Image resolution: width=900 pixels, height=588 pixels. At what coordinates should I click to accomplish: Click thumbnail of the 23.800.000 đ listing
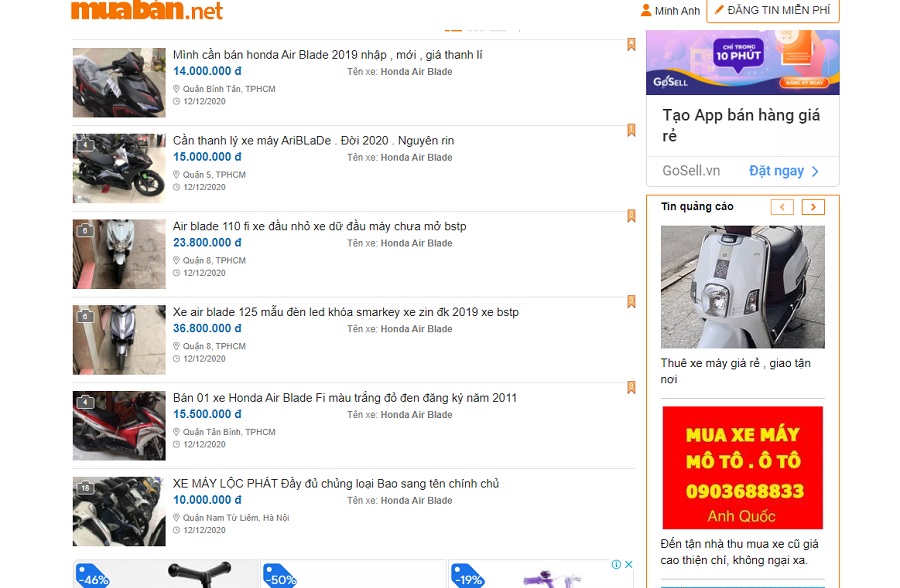(119, 254)
